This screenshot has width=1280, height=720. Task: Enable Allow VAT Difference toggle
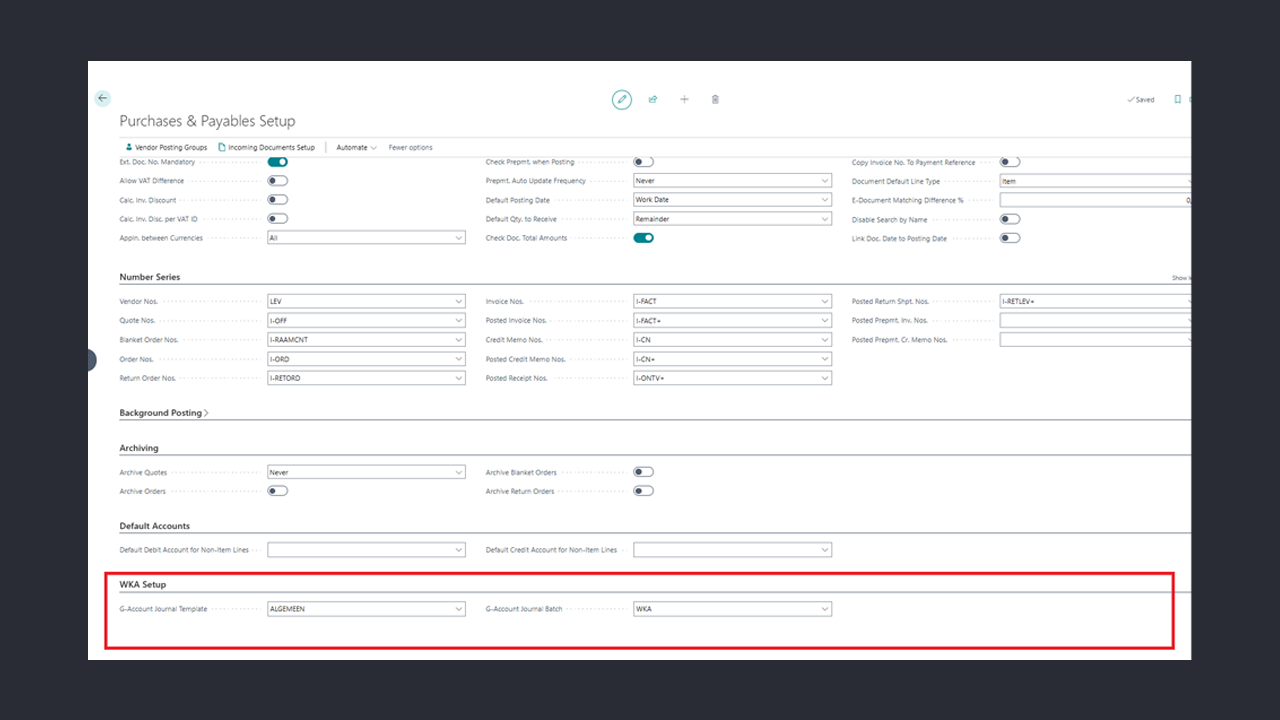click(x=277, y=181)
